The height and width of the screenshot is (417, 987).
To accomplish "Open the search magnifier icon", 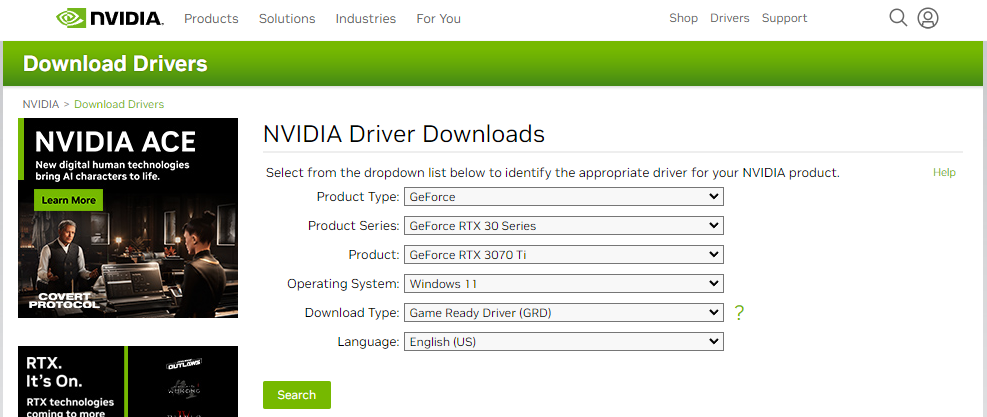I will point(898,18).
